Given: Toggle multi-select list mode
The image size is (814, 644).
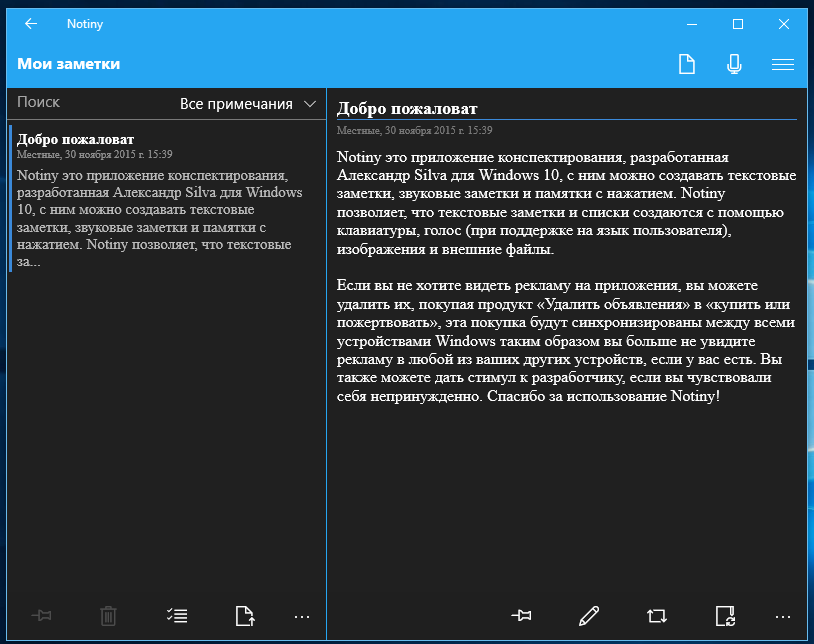Looking at the screenshot, I should 177,616.
